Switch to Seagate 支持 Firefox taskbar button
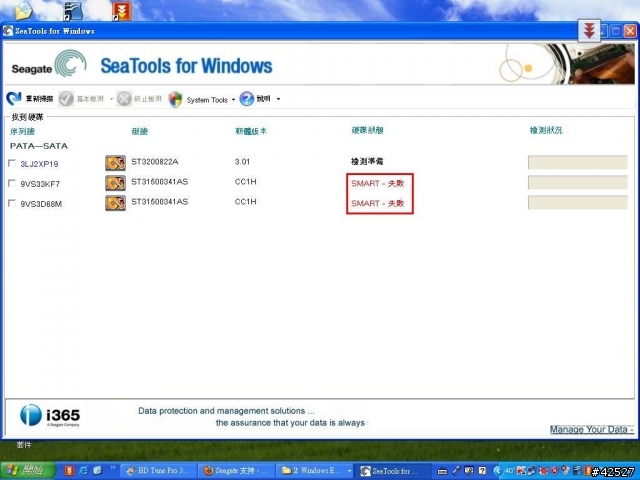This screenshot has height=480, width=640. pyautogui.click(x=237, y=471)
